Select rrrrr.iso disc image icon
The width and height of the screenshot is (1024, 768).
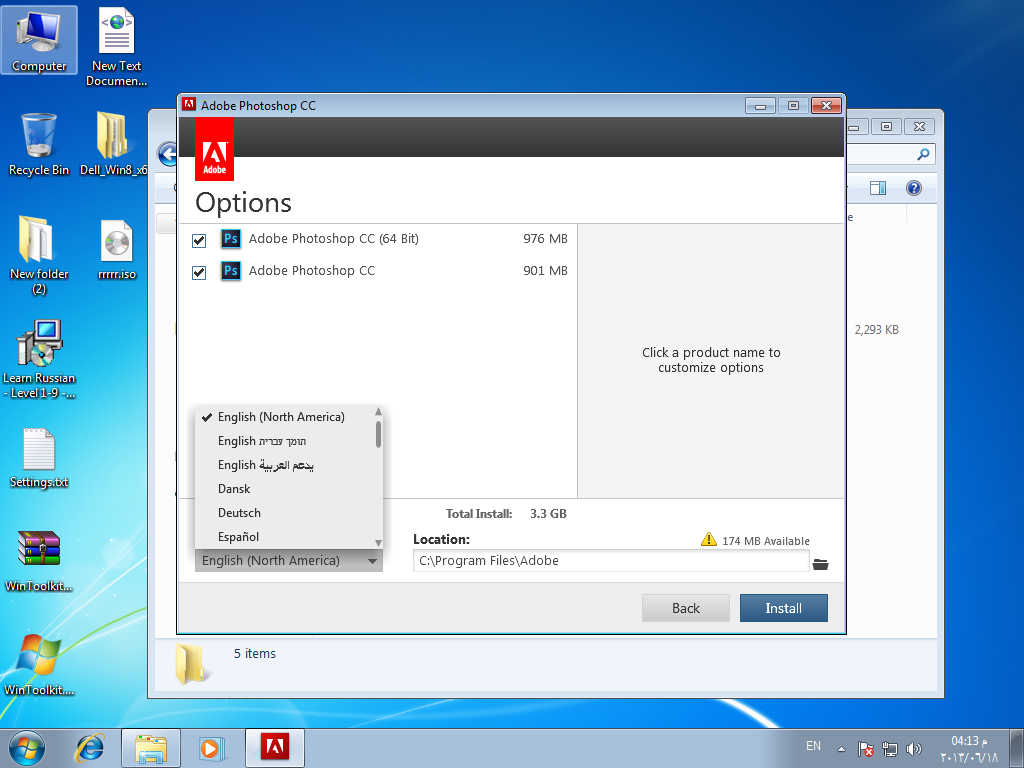click(116, 249)
